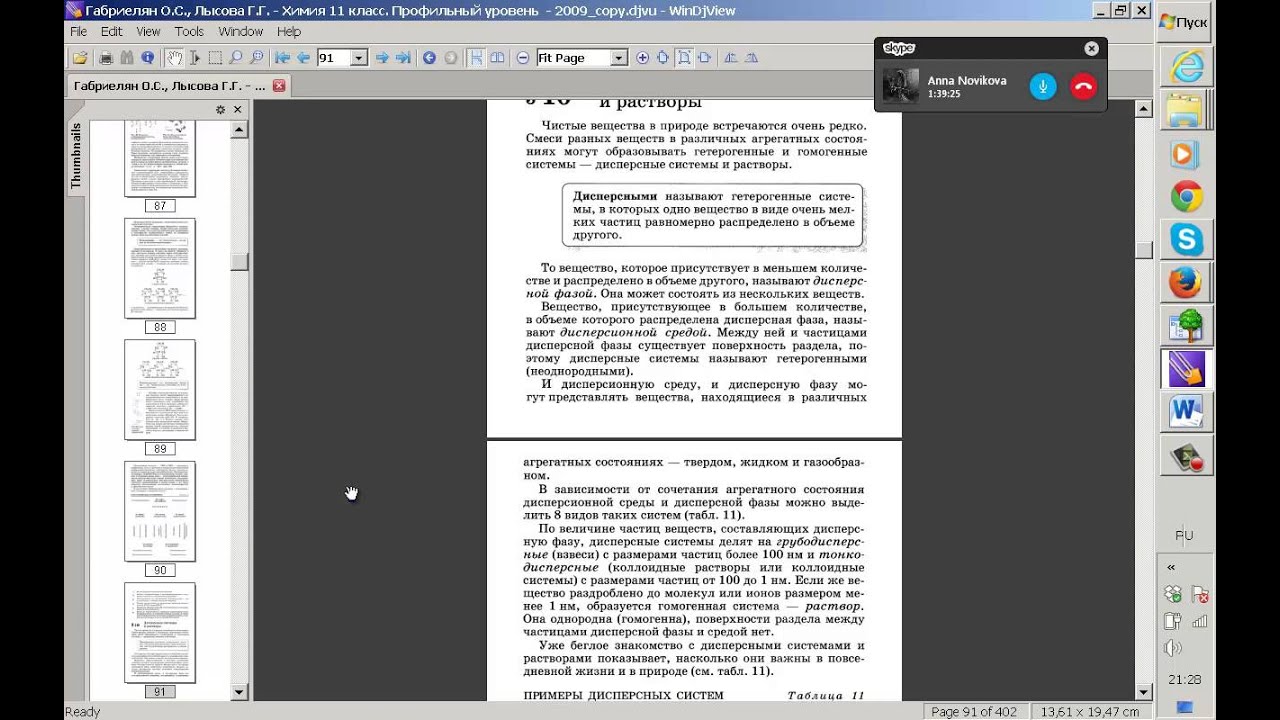Viewport: 1280px width, 720px height.
Task: Click the rotate left icon
Action: 730,58
